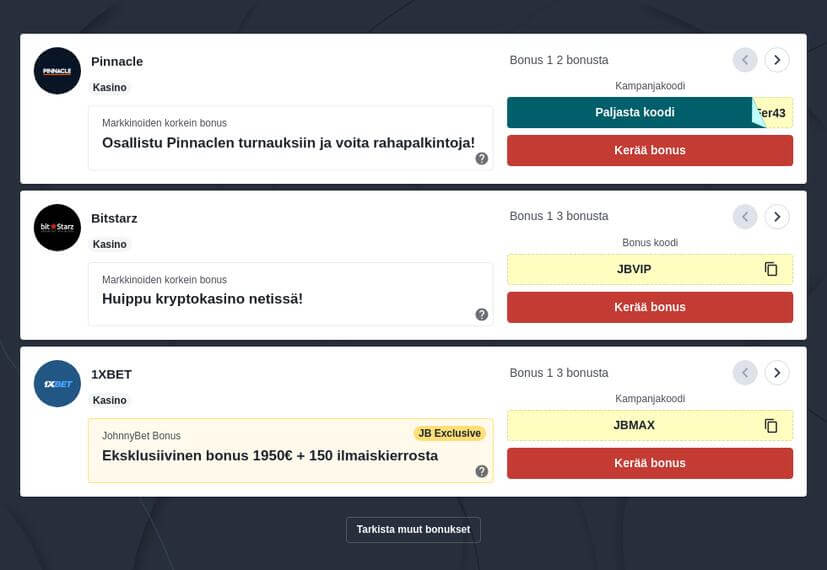Go to previous Pinnacle bonus
The height and width of the screenshot is (570, 827).
[x=745, y=60]
